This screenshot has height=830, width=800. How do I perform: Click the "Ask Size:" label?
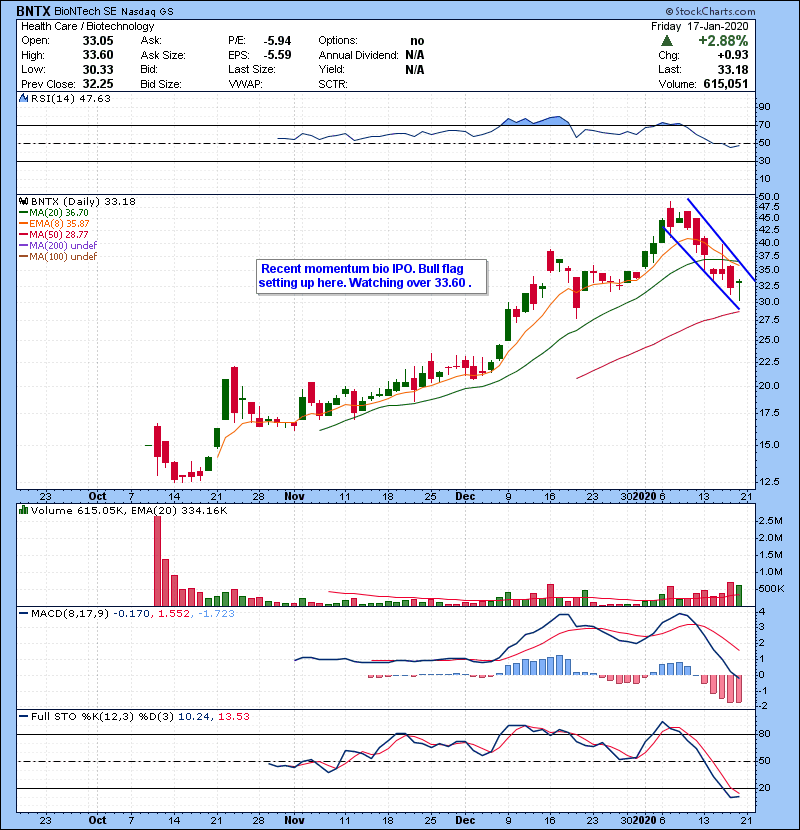pyautogui.click(x=163, y=55)
